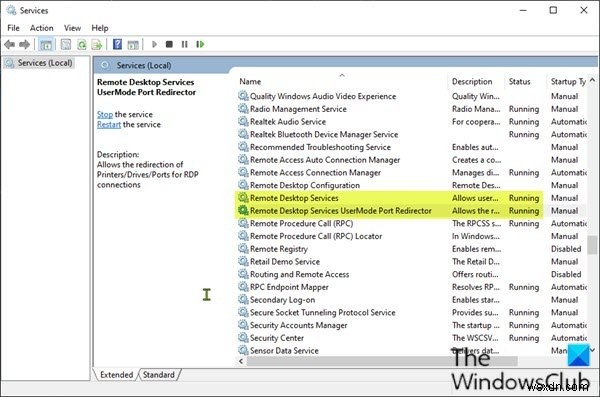The image size is (600, 397).
Task: Click gear icon of Sensor Data Service
Action: (243, 350)
